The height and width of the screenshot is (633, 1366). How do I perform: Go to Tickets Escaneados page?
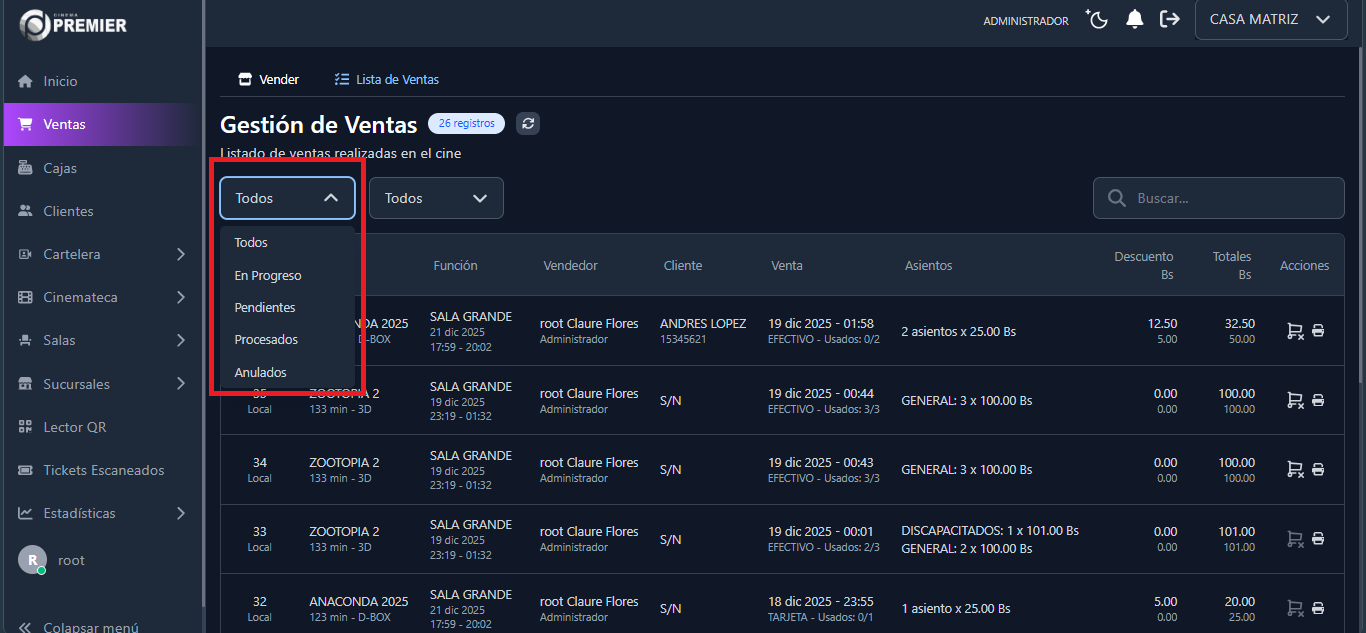coord(103,470)
